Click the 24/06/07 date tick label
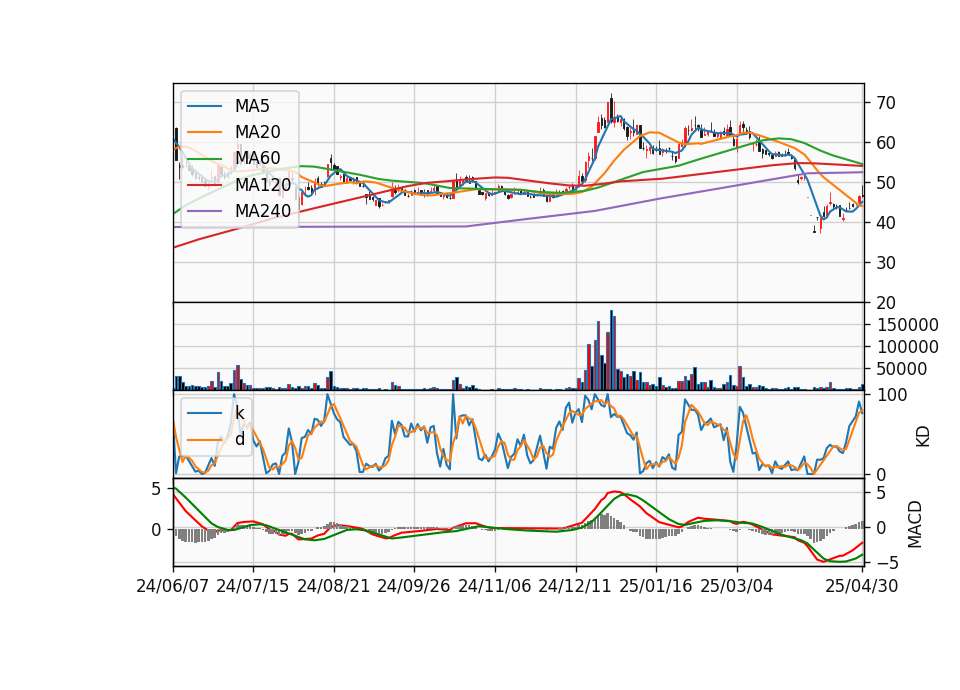Viewport: 960px width, 690px height. (x=172, y=586)
